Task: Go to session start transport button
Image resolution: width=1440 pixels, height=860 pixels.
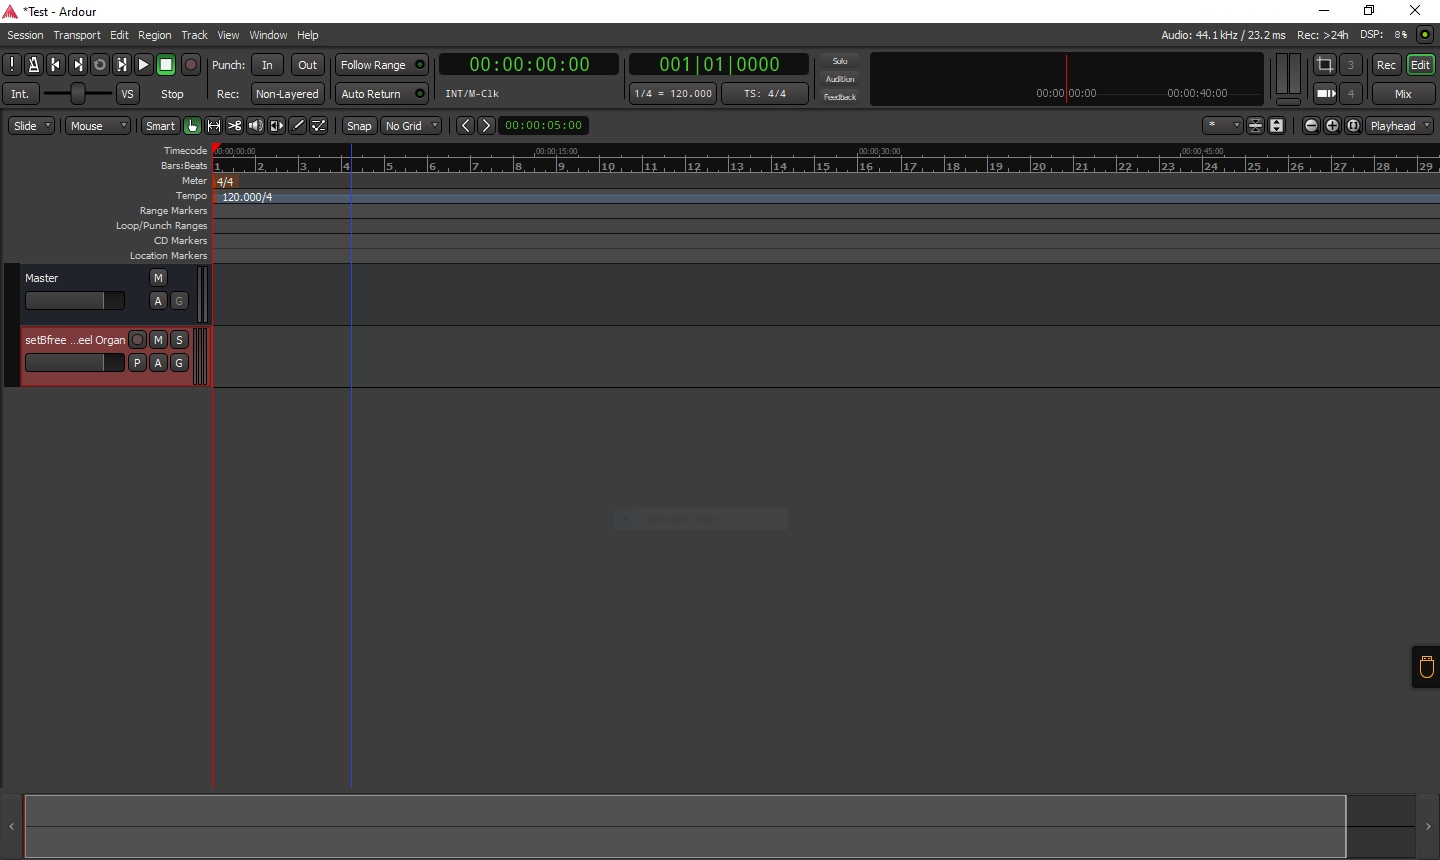Action: coord(56,65)
